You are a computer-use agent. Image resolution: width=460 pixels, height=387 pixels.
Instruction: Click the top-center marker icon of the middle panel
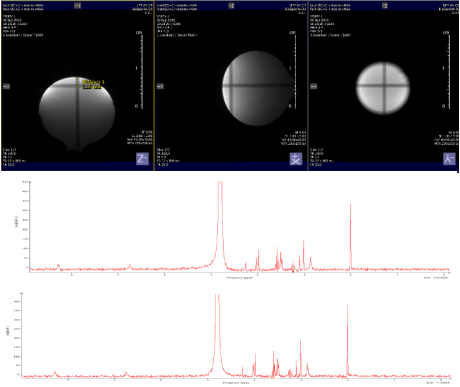tap(231, 5)
